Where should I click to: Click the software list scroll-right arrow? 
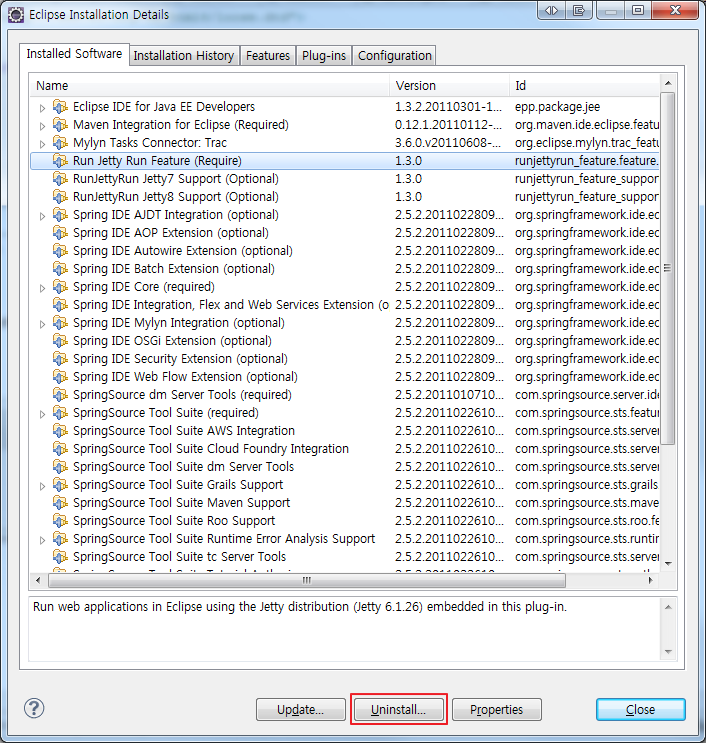651,580
